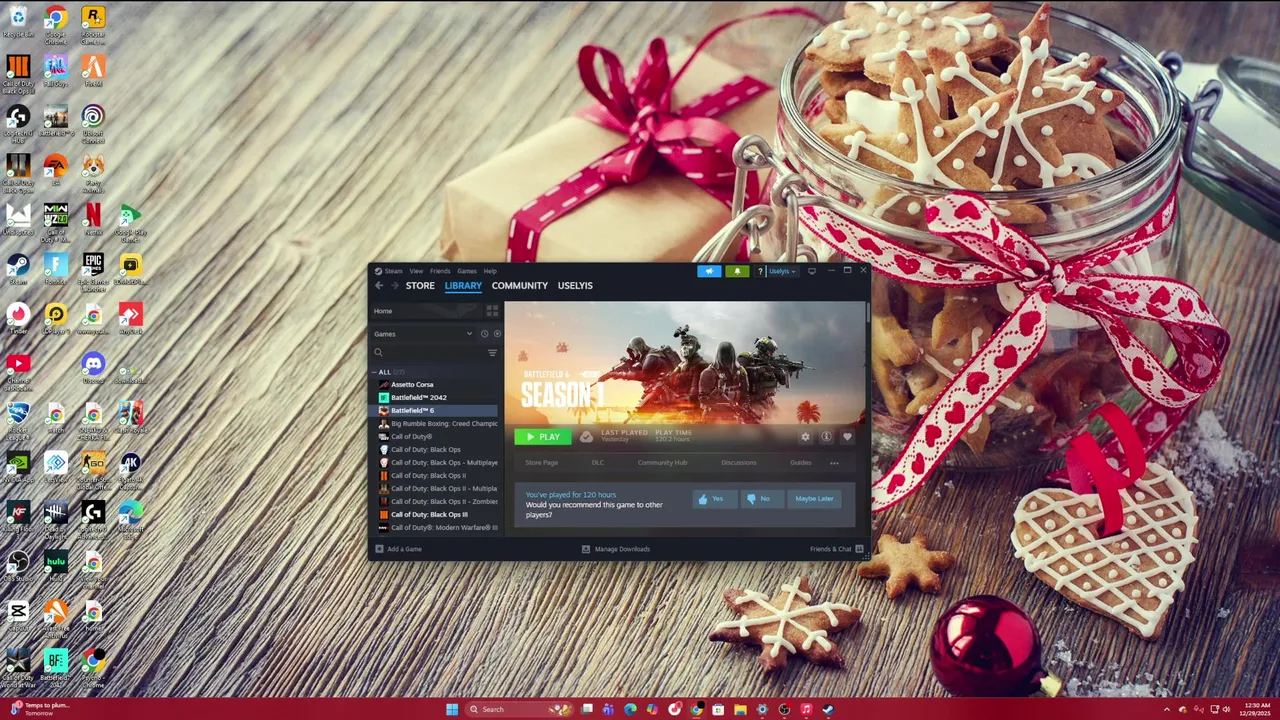Go to the STORE tab
This screenshot has width=1280, height=720.
point(420,286)
